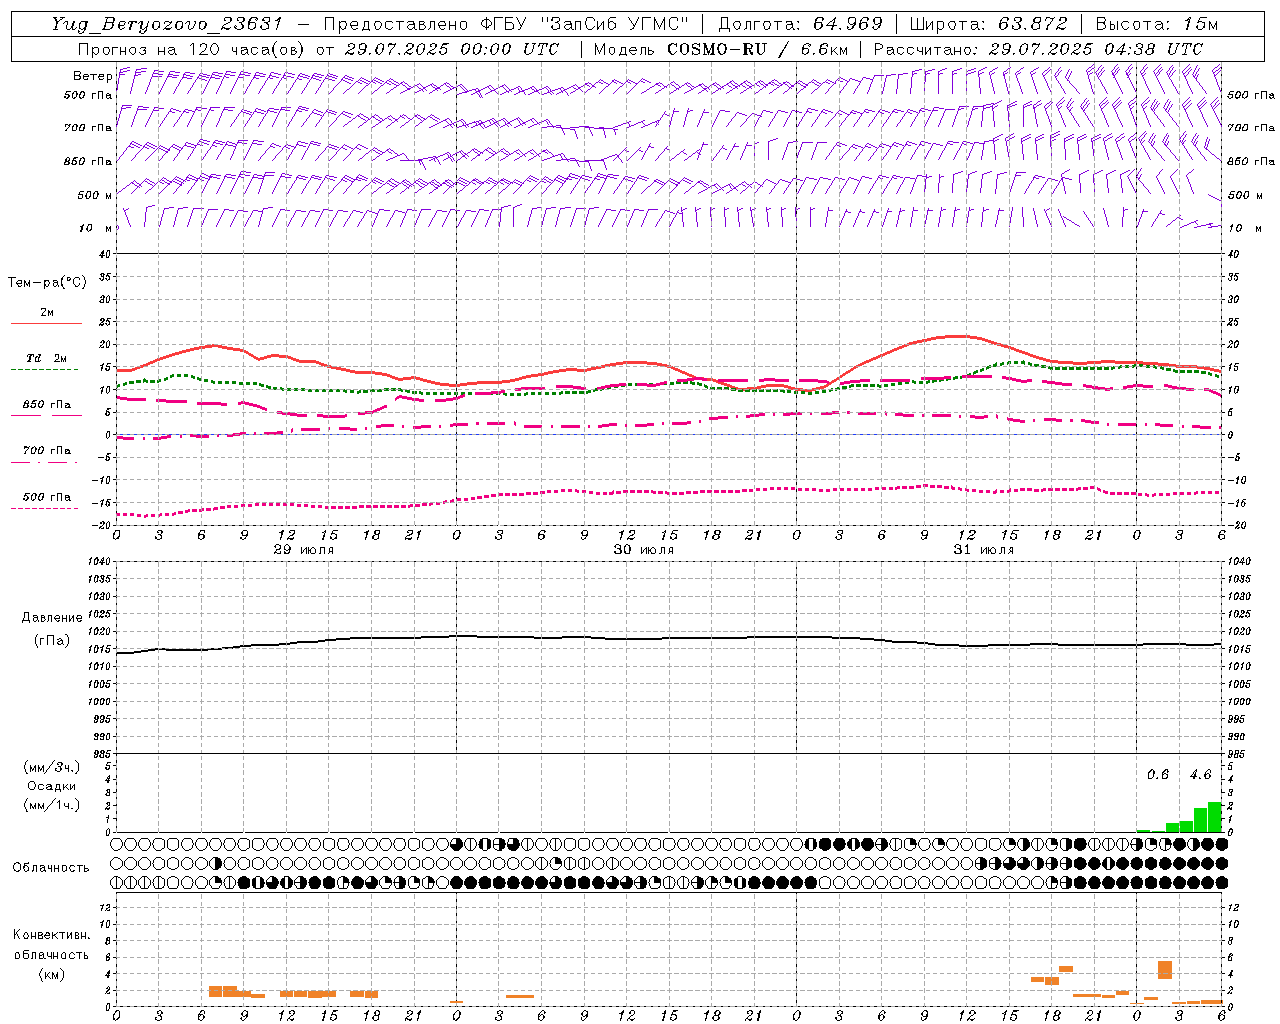
Task: Click the (мм/3ч.) precipitation unit label
Action: point(52,768)
